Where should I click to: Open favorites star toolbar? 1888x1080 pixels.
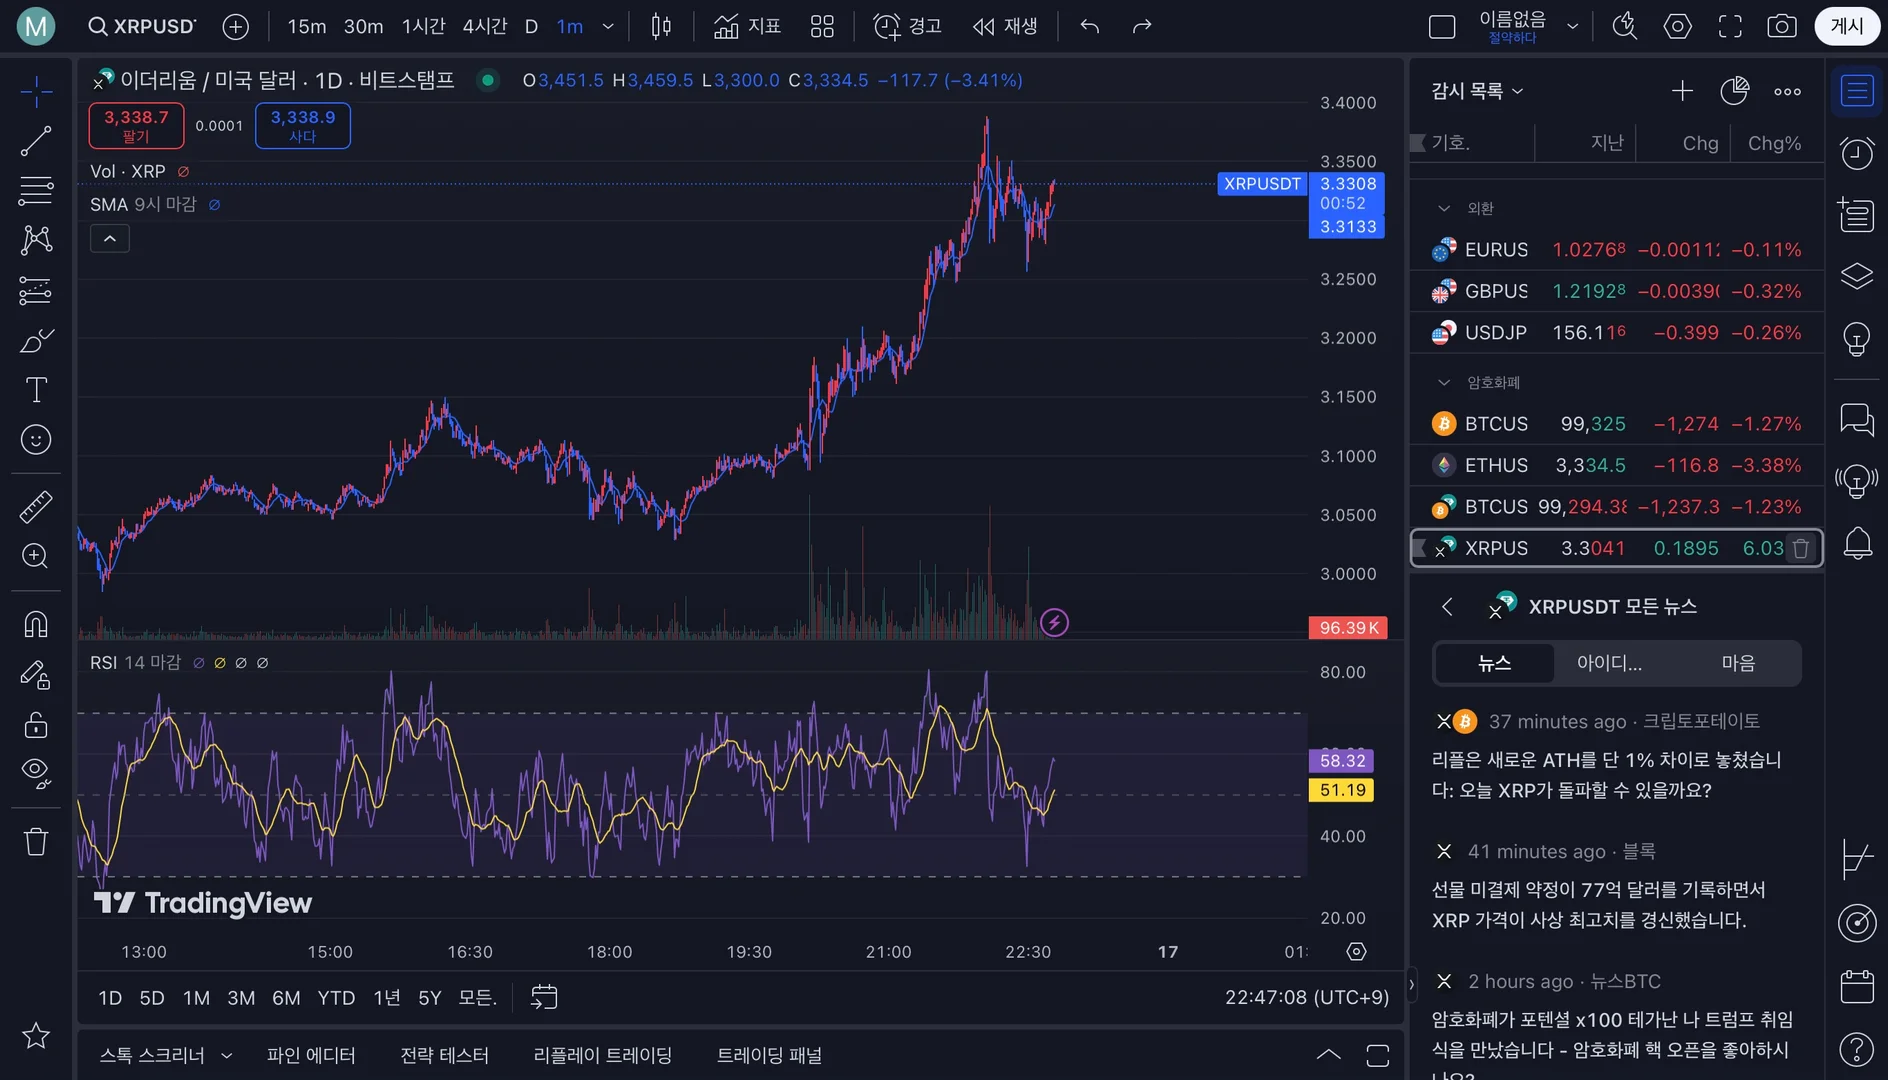[x=36, y=1036]
